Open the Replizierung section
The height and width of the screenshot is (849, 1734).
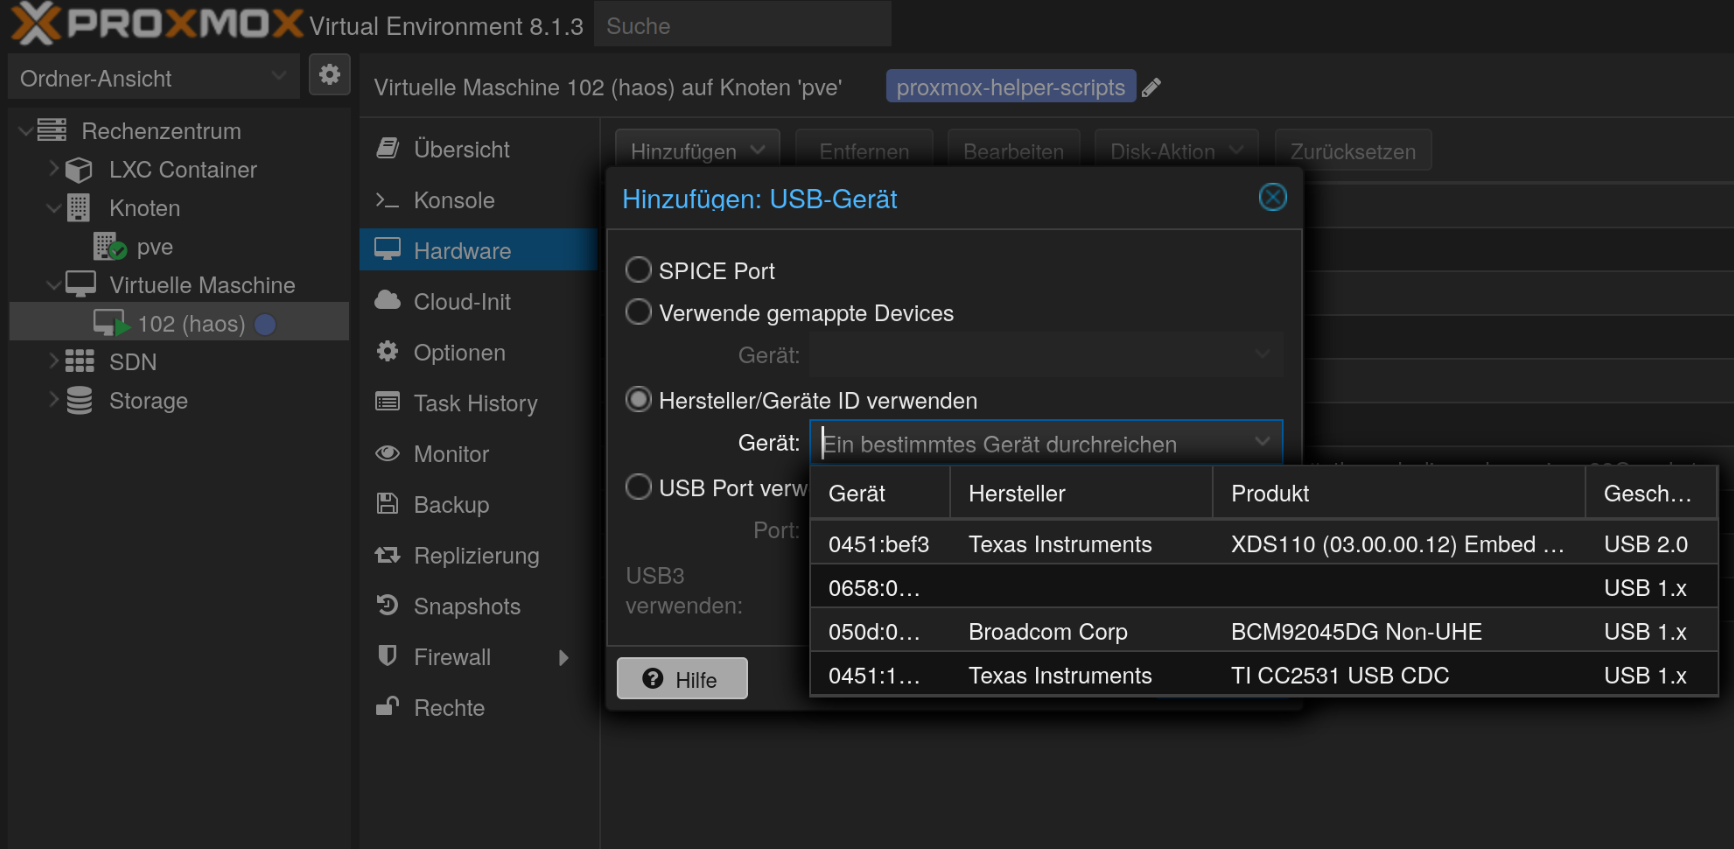478,555
